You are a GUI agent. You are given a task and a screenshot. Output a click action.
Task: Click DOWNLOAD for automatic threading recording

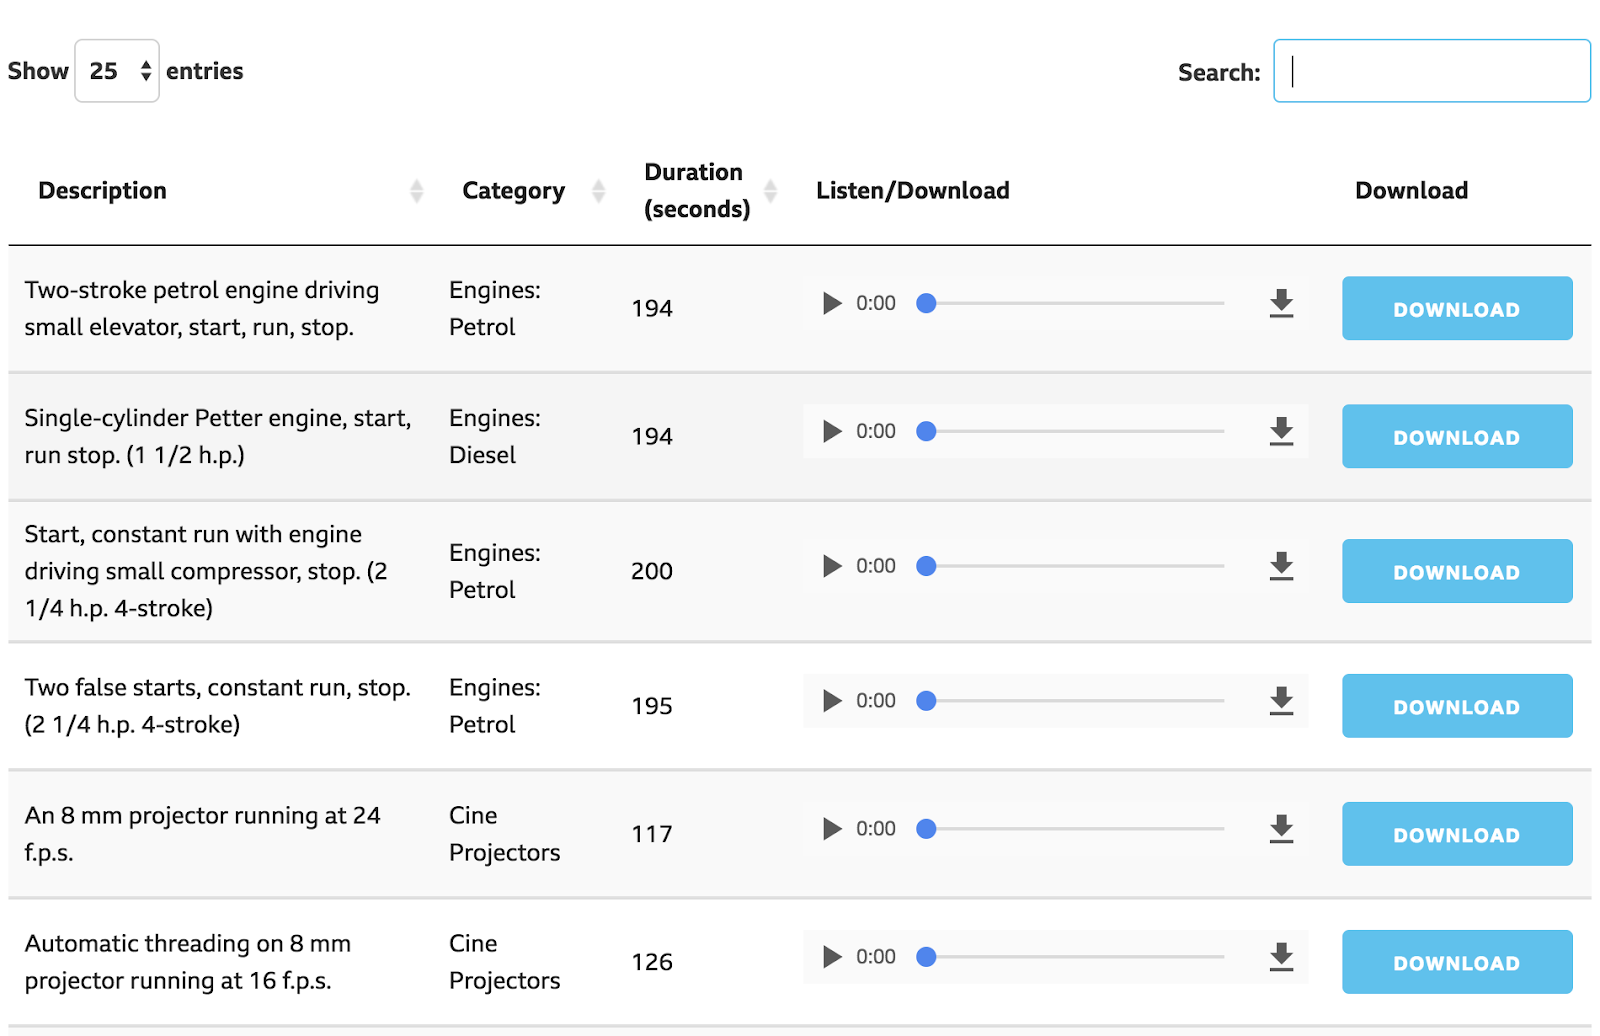[1456, 961]
